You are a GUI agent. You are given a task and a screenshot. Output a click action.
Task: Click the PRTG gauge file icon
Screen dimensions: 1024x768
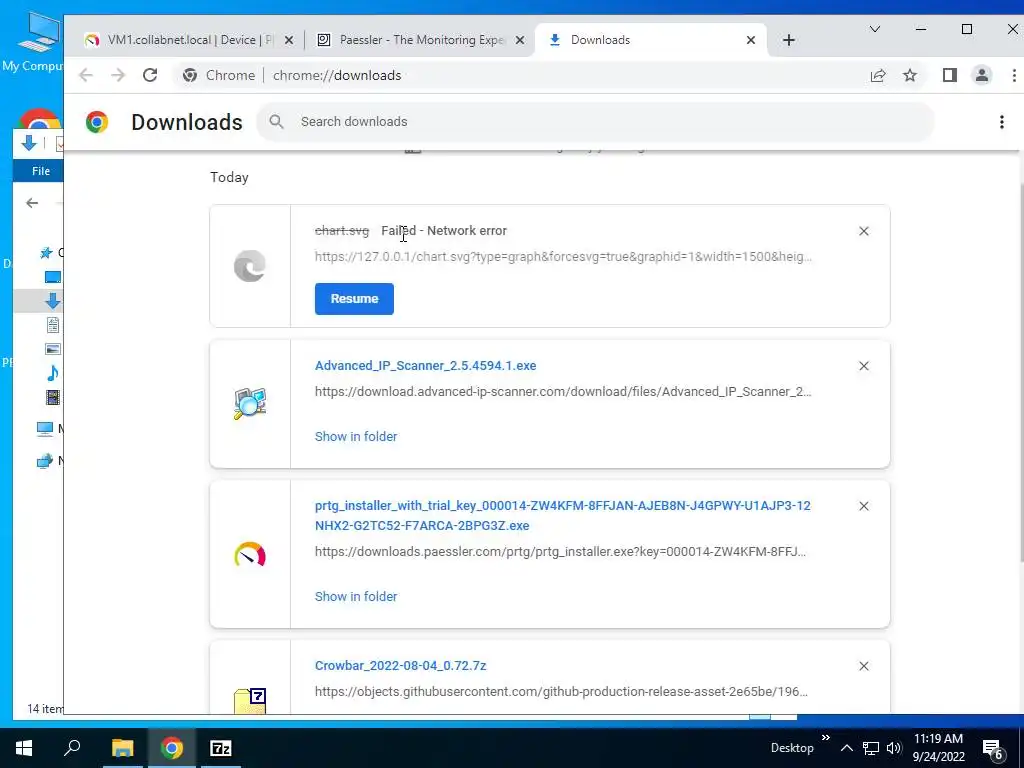coord(249,554)
